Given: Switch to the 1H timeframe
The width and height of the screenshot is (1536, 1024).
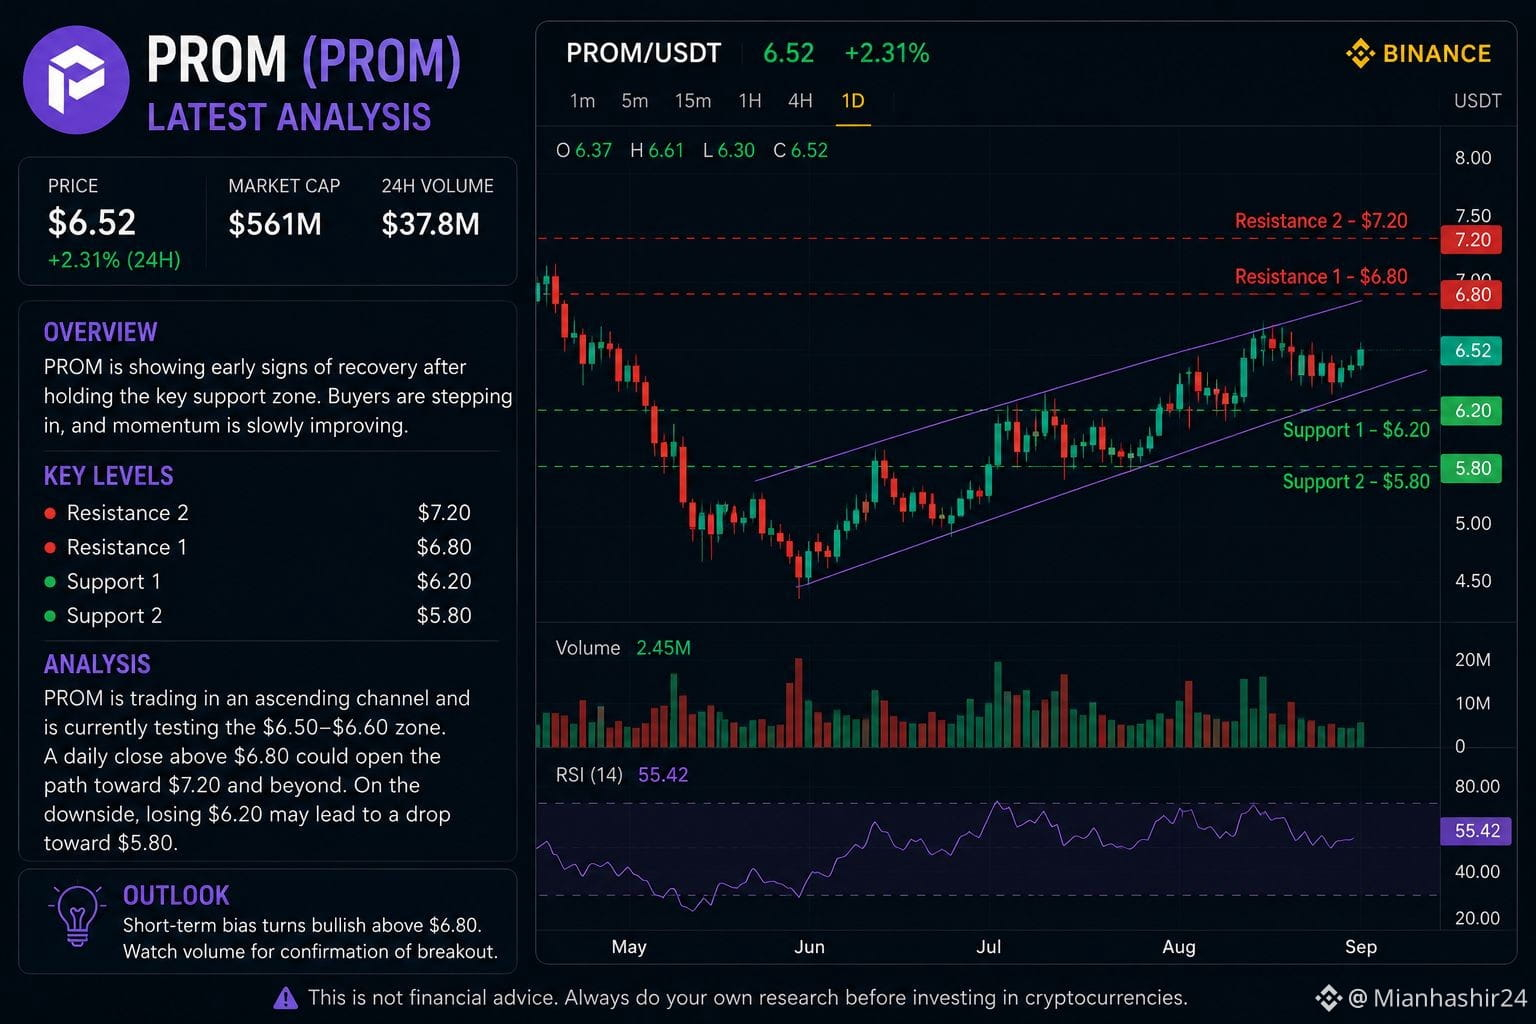Looking at the screenshot, I should 750,101.
